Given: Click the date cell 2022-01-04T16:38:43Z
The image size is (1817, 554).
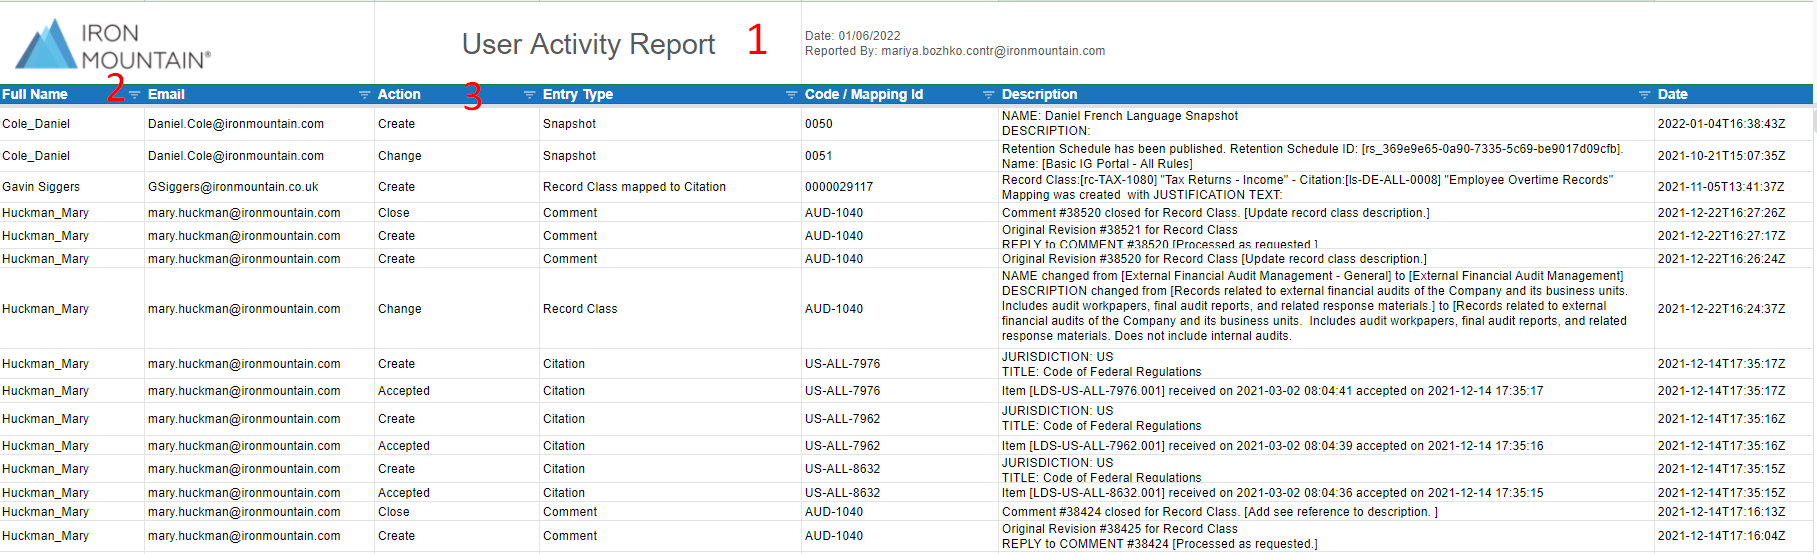Looking at the screenshot, I should point(1721,124).
